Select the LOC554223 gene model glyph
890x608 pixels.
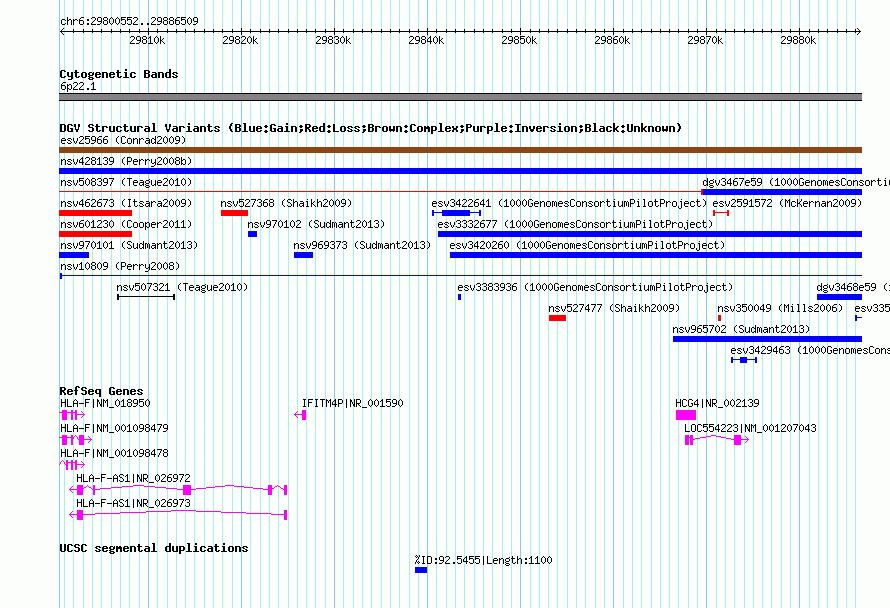pos(717,440)
